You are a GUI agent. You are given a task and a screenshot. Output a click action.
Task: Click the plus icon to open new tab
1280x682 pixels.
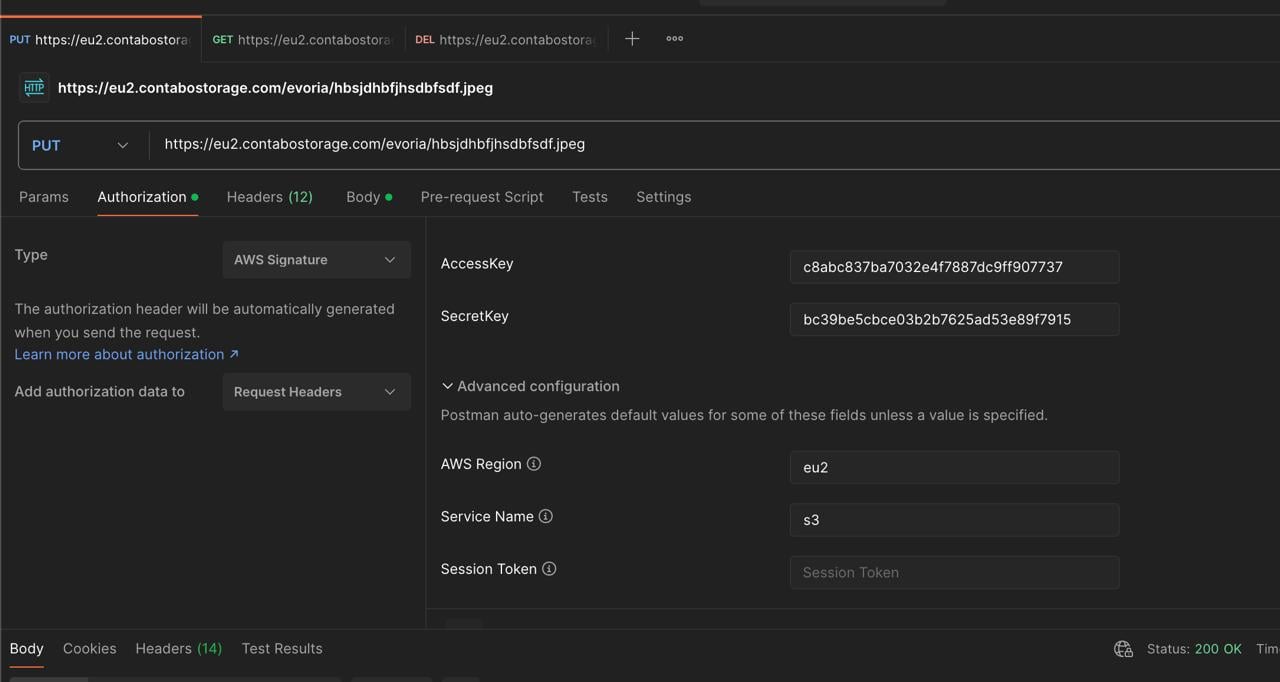point(632,39)
